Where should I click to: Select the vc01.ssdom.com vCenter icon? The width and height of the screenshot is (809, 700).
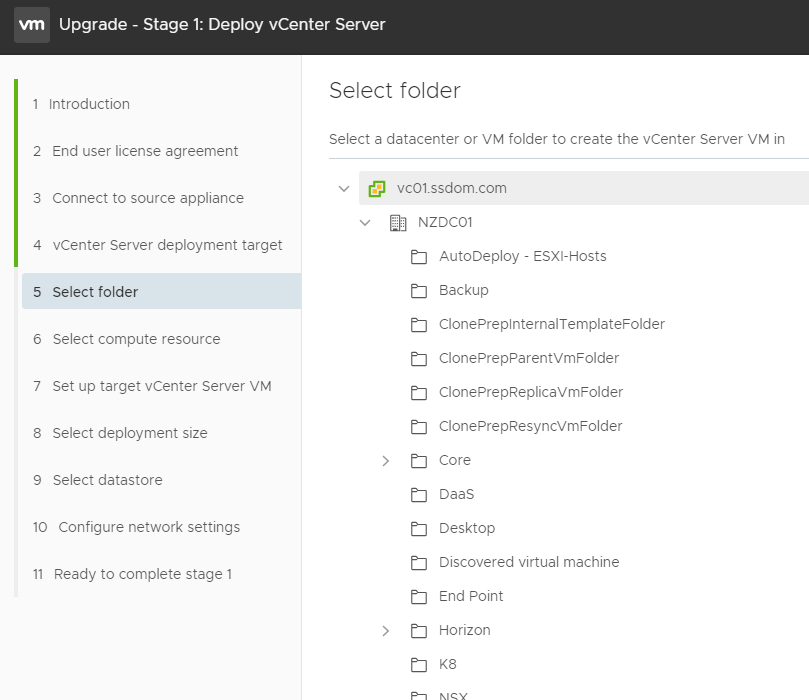pyautogui.click(x=377, y=189)
